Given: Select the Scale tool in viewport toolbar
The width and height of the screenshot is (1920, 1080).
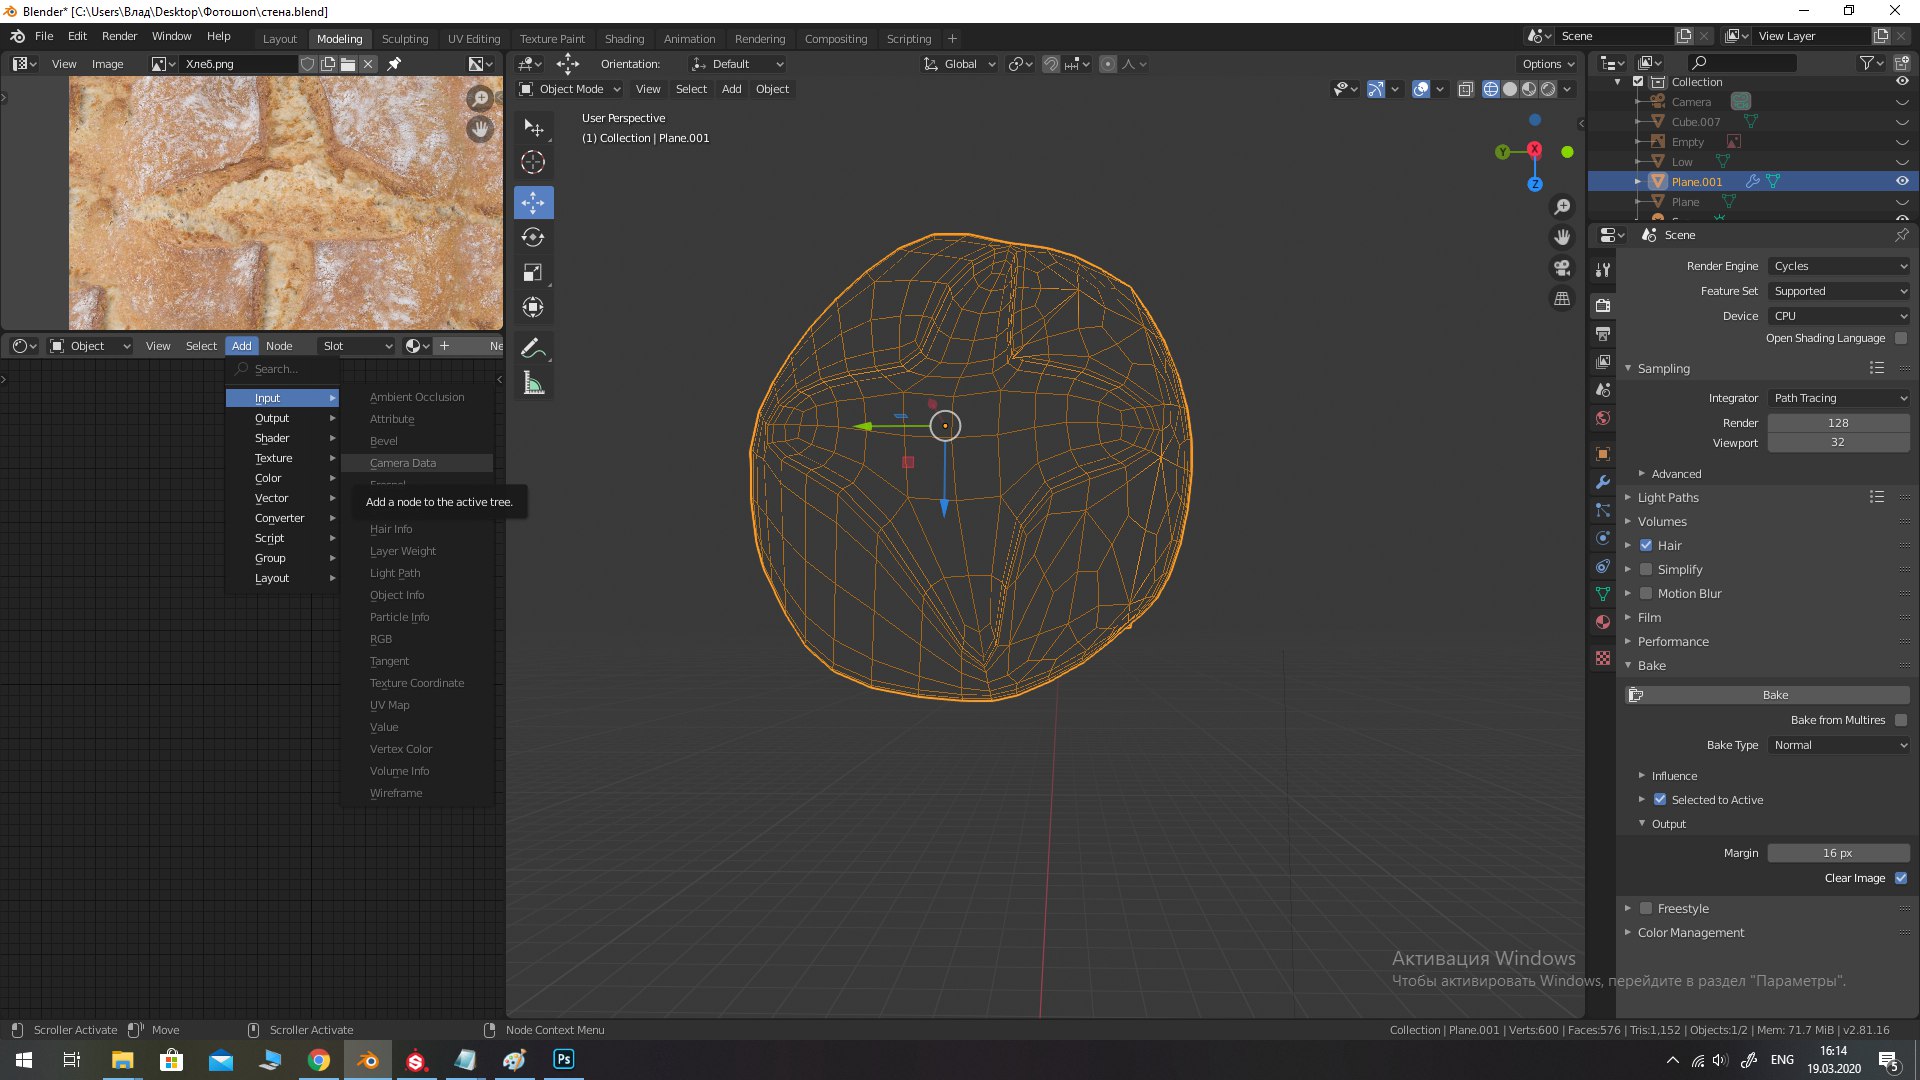Looking at the screenshot, I should 533,272.
